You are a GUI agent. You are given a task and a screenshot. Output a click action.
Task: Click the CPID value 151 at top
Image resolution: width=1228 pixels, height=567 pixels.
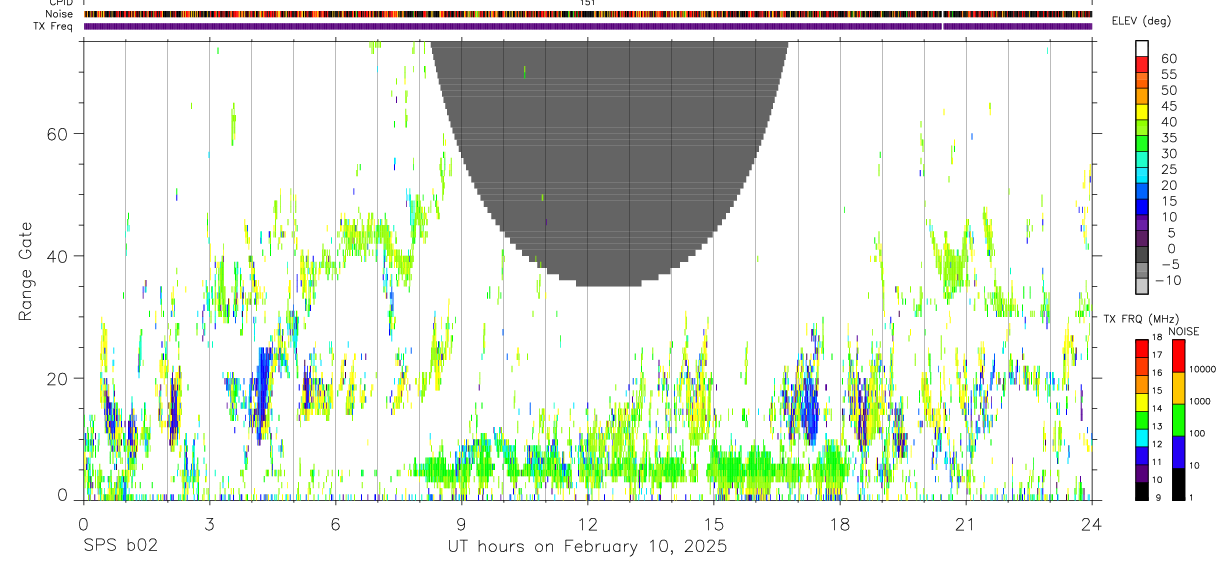[588, 3]
